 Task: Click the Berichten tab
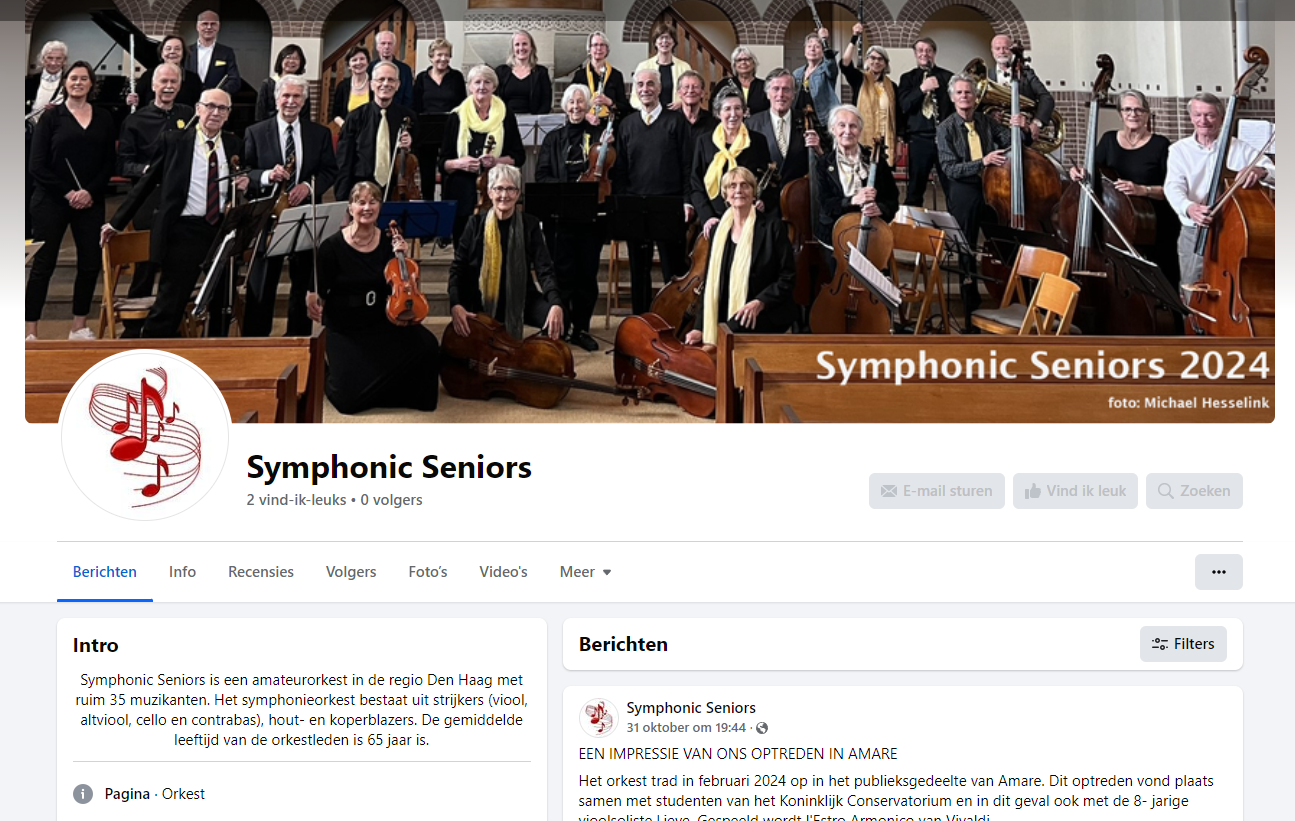(x=105, y=572)
